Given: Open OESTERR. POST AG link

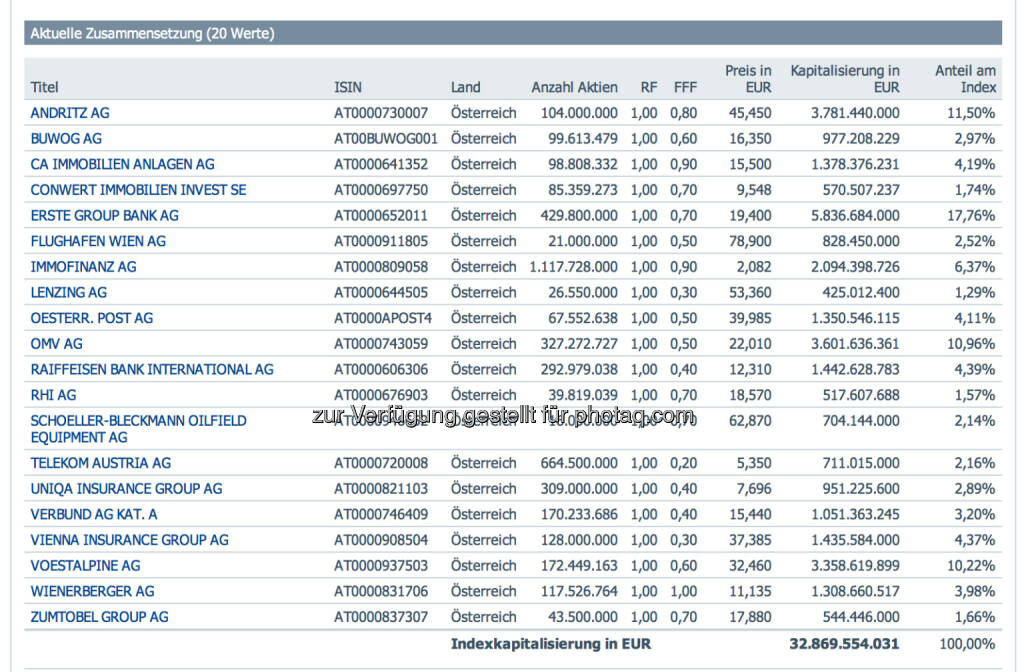Looking at the screenshot, I should tap(91, 318).
